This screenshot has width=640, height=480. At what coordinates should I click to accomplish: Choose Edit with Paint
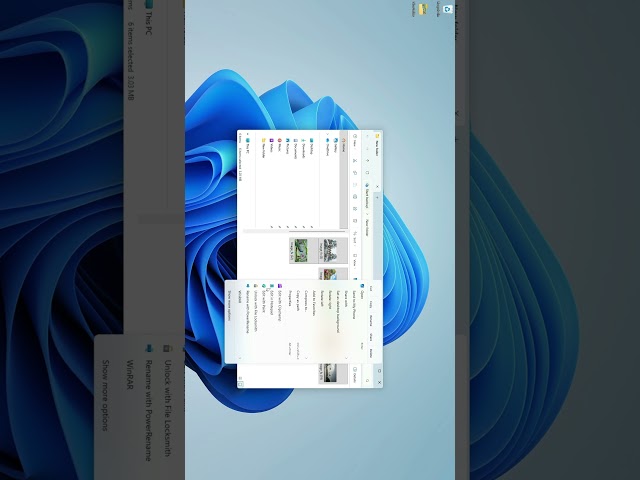264,321
